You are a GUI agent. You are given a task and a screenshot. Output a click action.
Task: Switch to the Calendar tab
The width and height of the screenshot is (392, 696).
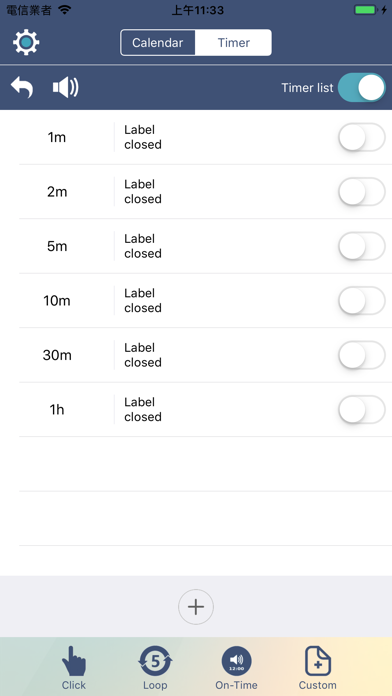tap(158, 43)
